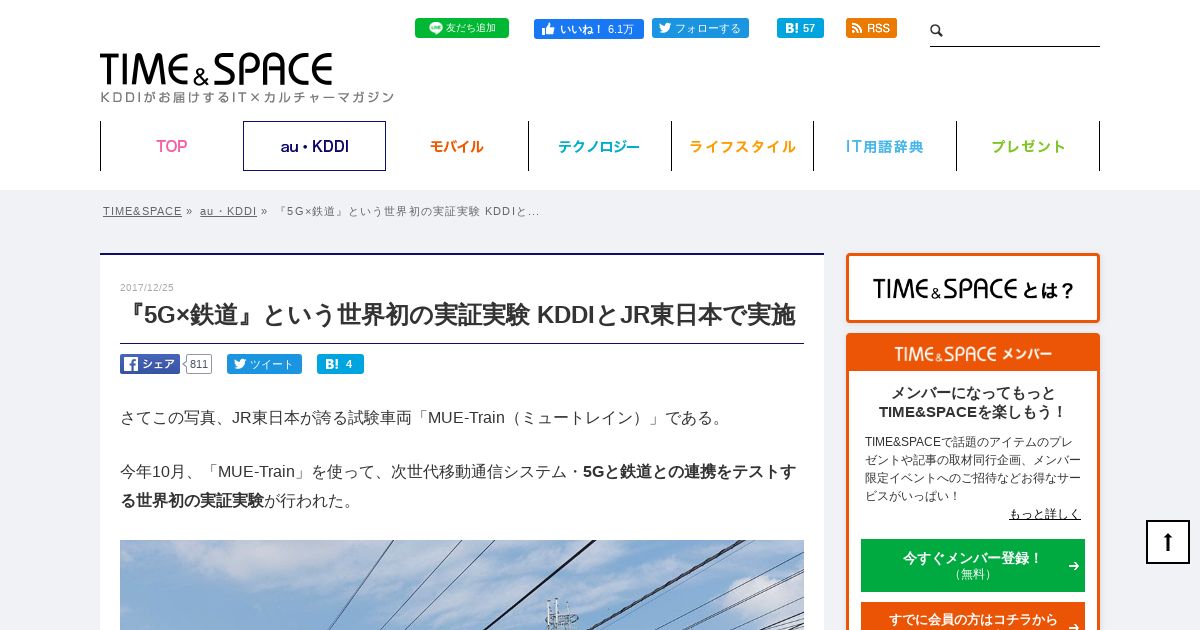Open the モバイル navigation tab
Screen dimensions: 1200x630
[x=457, y=146]
